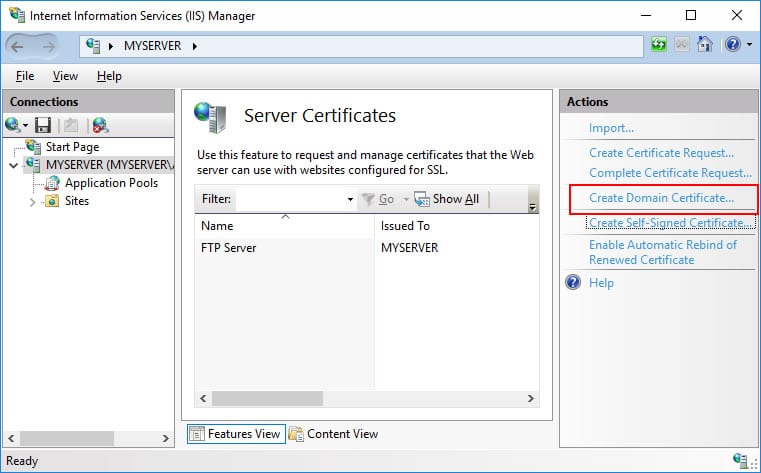Click the Home icon in the toolbar
This screenshot has height=473, width=761.
pos(704,45)
